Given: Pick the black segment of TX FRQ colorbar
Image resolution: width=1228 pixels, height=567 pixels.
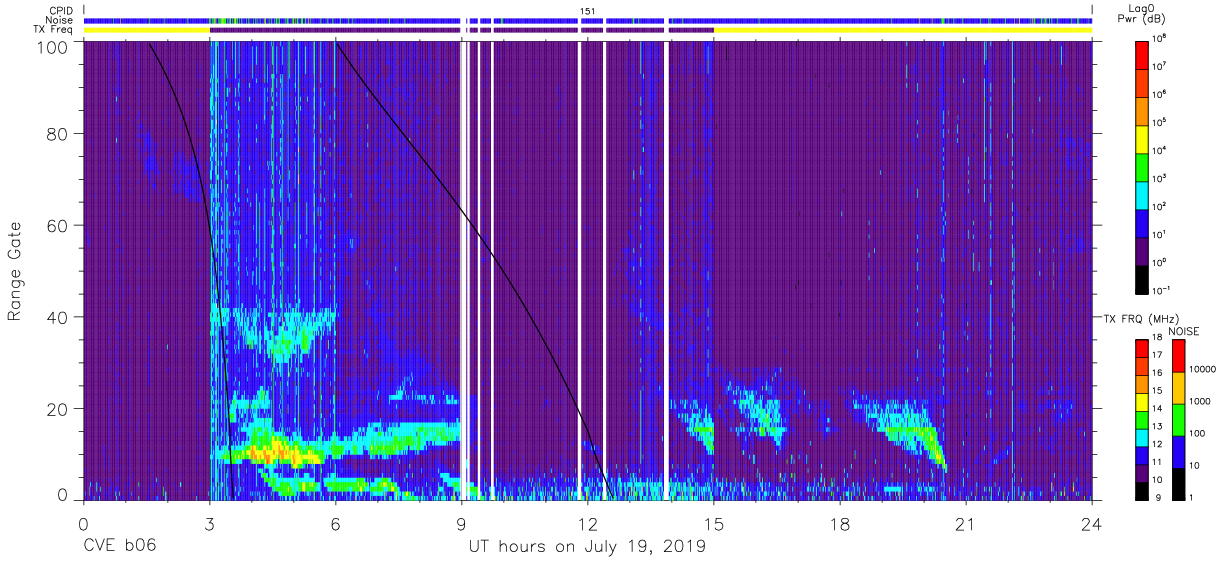Looking at the screenshot, I should point(1143,490).
